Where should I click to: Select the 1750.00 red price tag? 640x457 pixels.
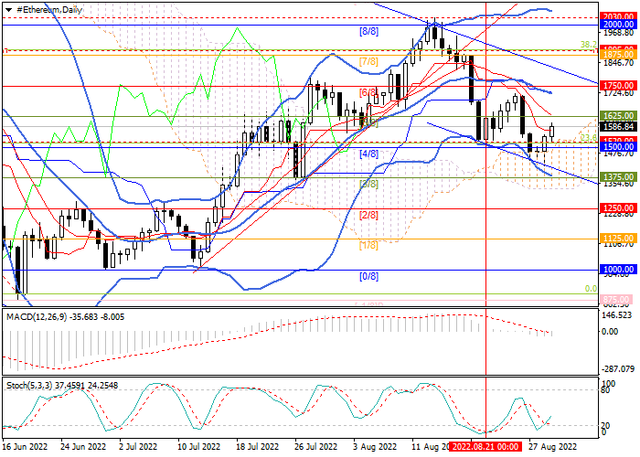[618, 86]
